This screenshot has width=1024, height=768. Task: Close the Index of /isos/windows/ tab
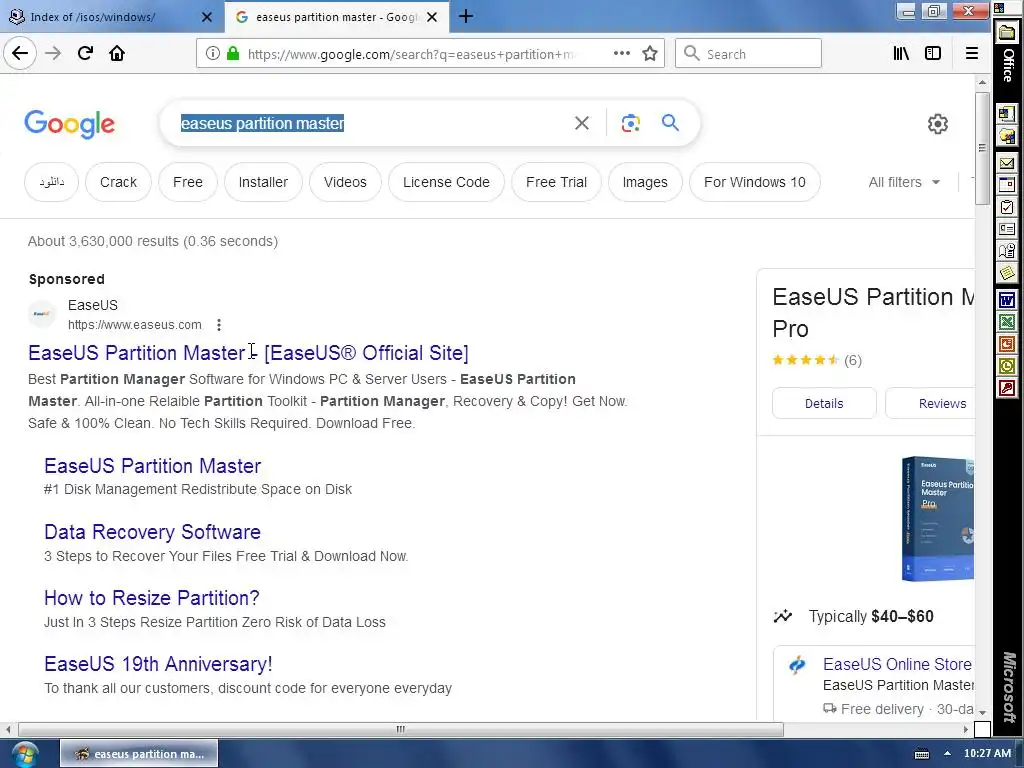click(207, 17)
